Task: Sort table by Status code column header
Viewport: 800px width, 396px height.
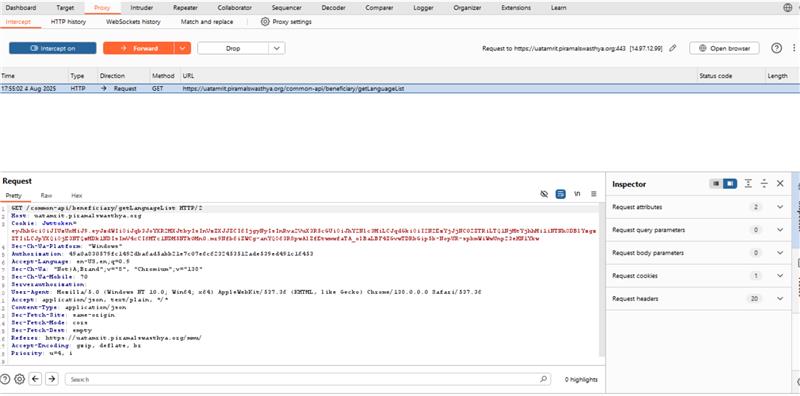Action: tap(731, 76)
